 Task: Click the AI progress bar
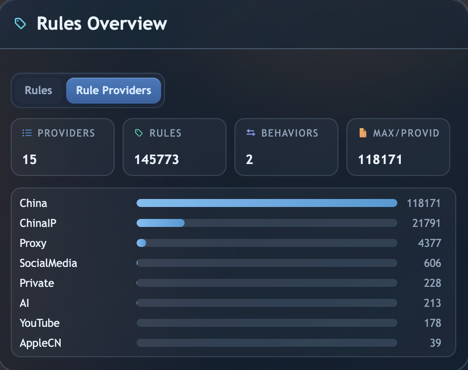coord(267,303)
